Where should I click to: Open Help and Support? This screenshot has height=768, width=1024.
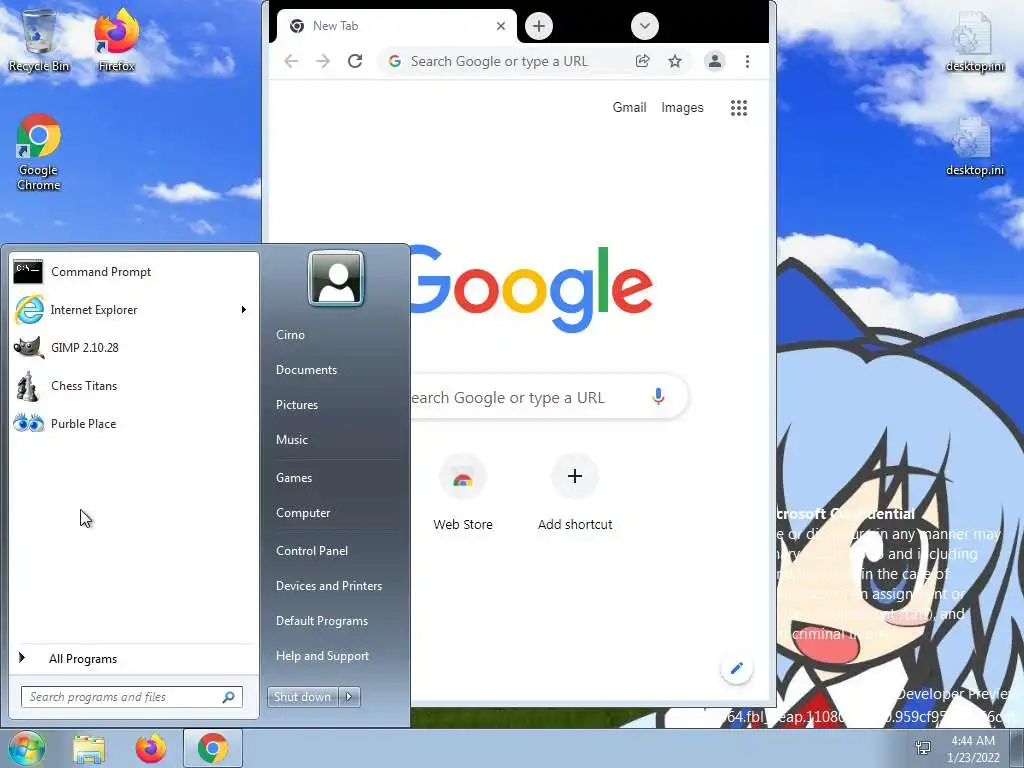click(x=322, y=656)
